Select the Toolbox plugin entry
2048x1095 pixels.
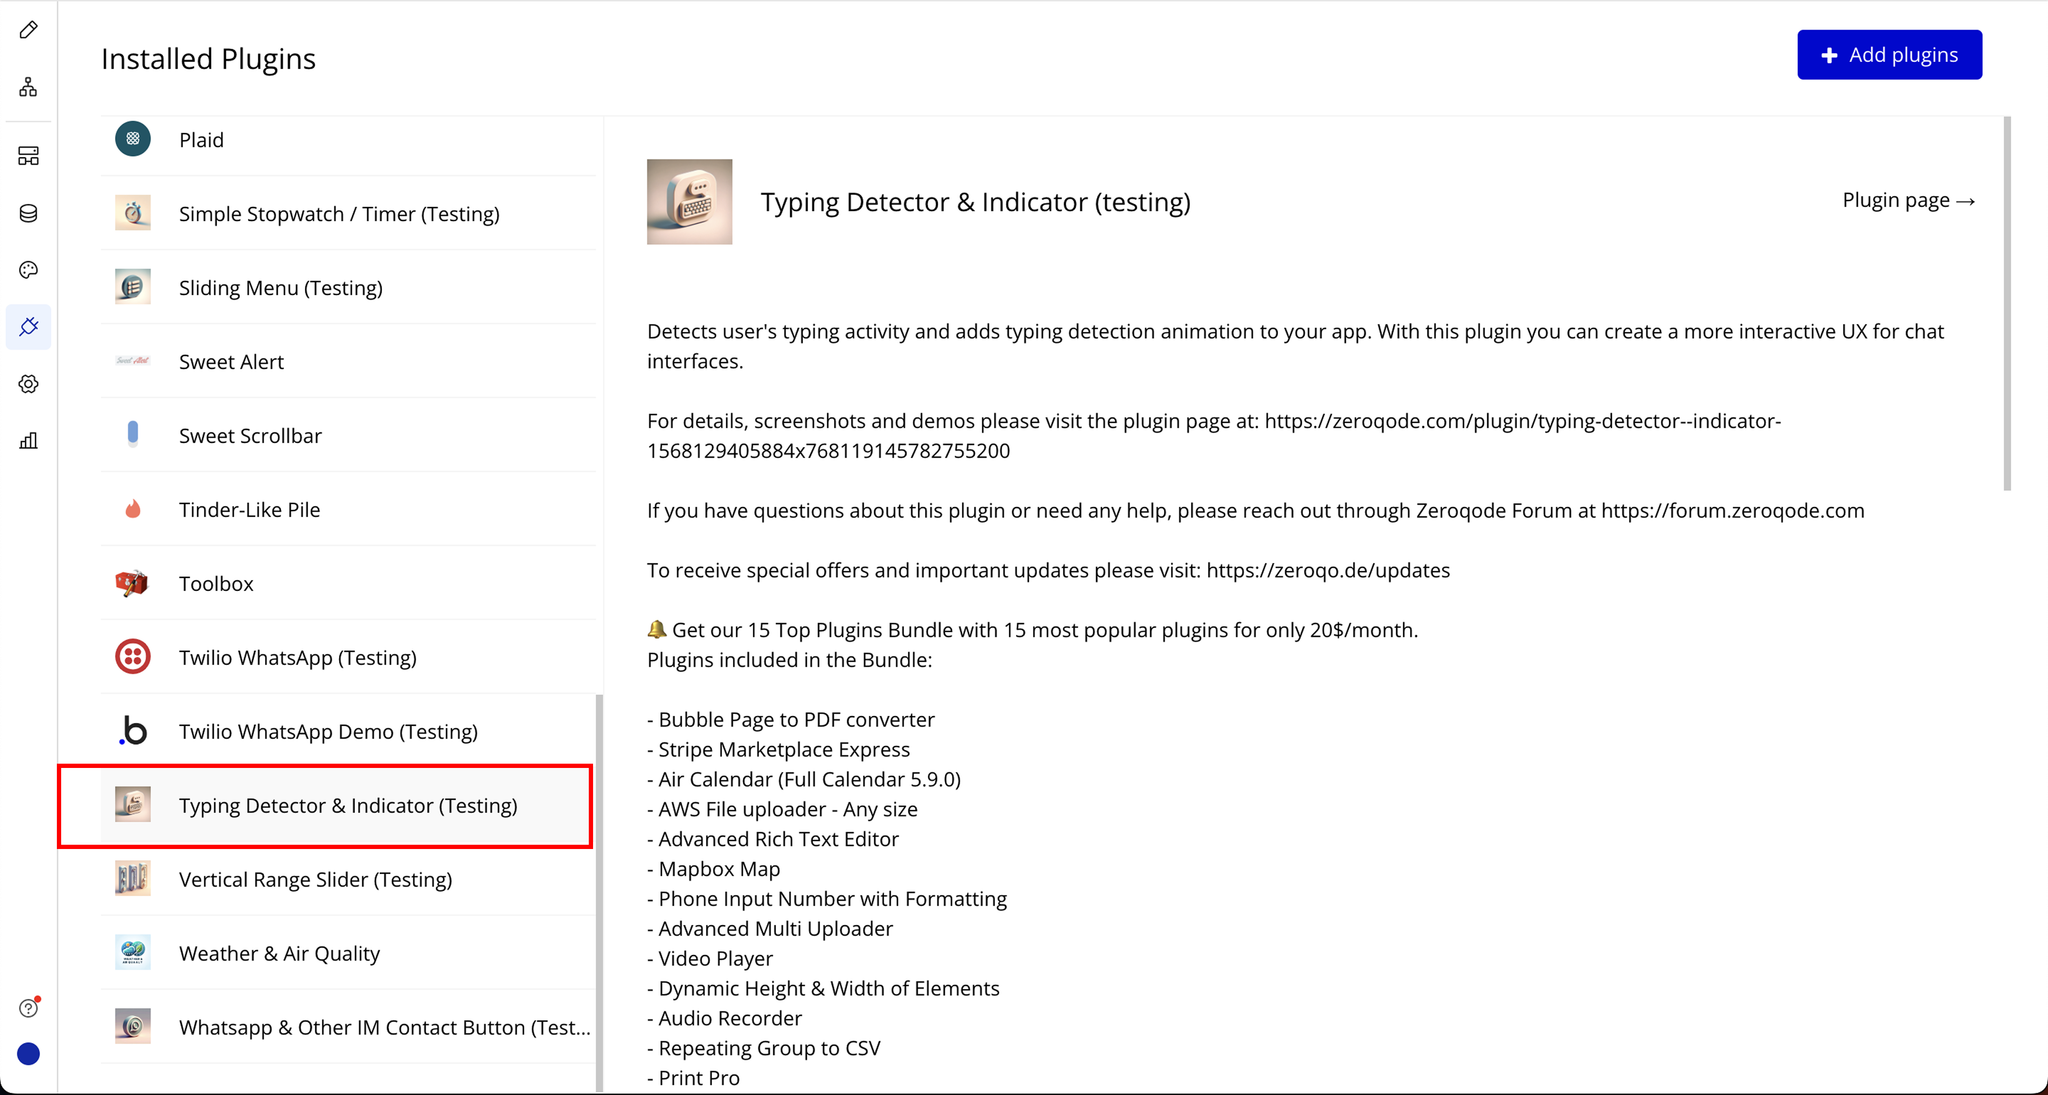216,584
